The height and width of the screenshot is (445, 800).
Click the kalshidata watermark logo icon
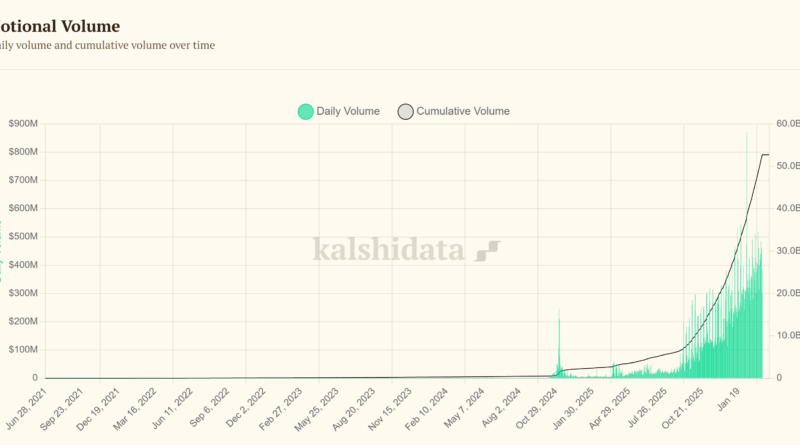(x=488, y=249)
